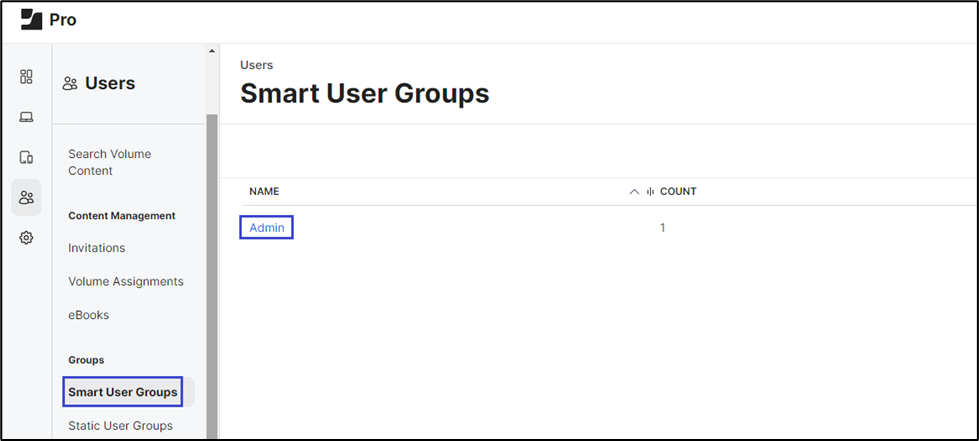Select eBooks in the sidebar

[88, 315]
